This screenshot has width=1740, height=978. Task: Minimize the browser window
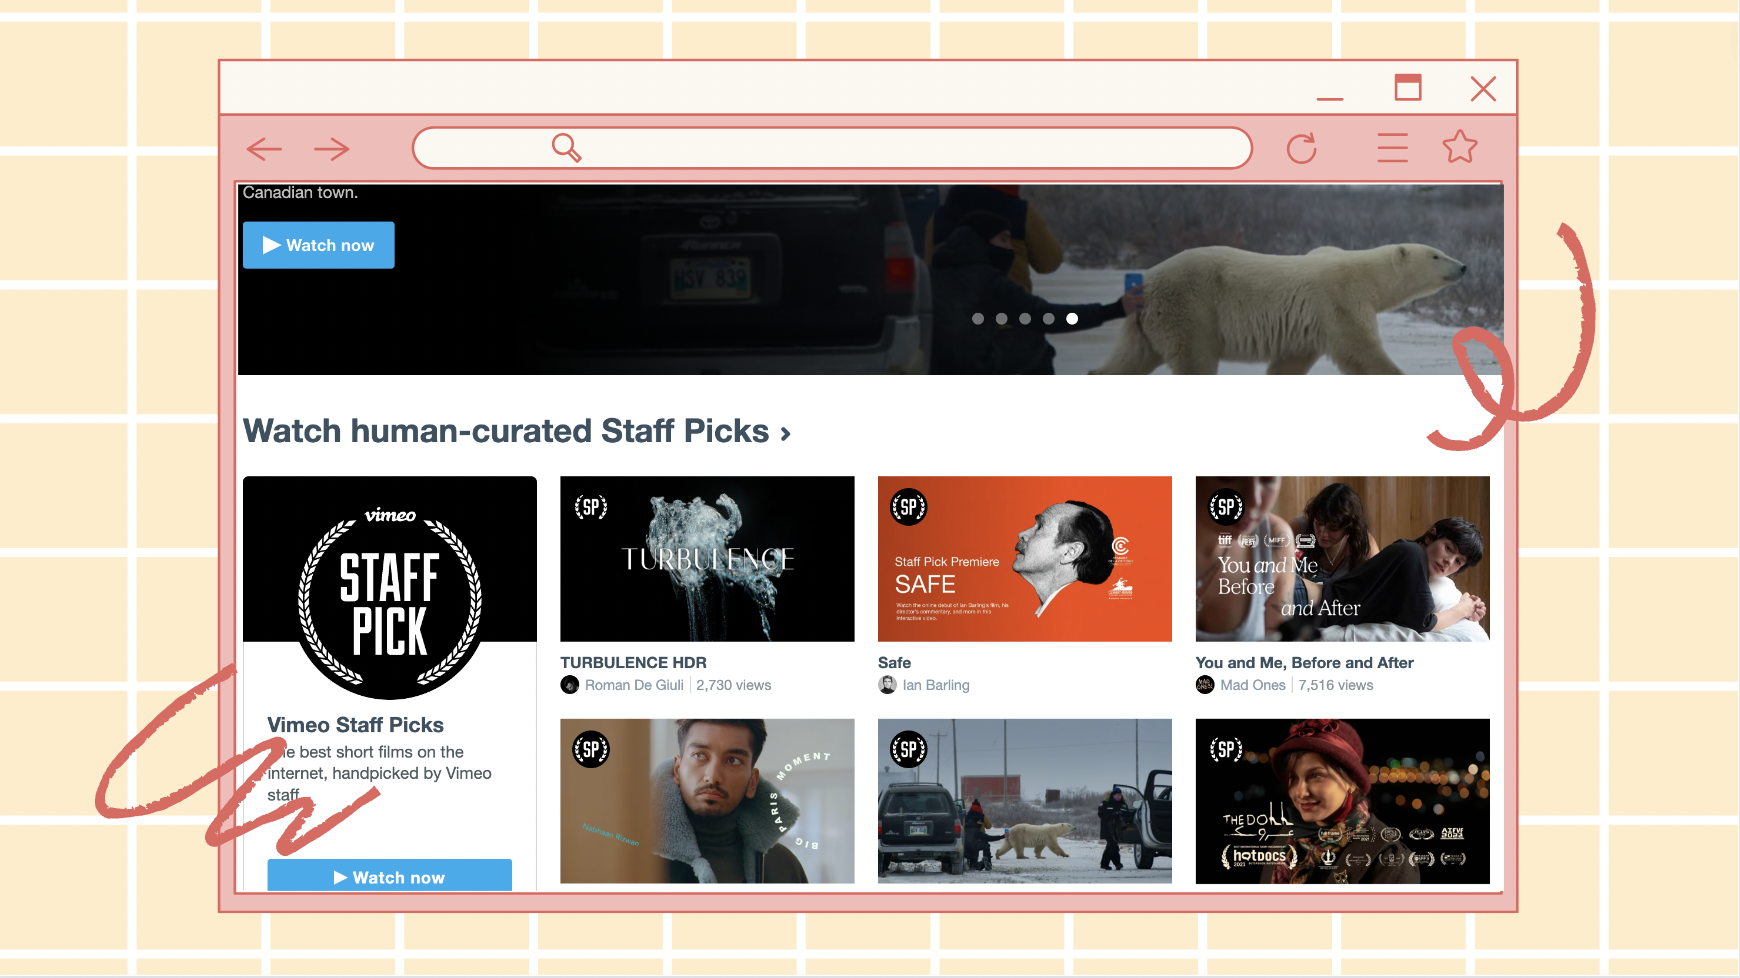click(1330, 98)
